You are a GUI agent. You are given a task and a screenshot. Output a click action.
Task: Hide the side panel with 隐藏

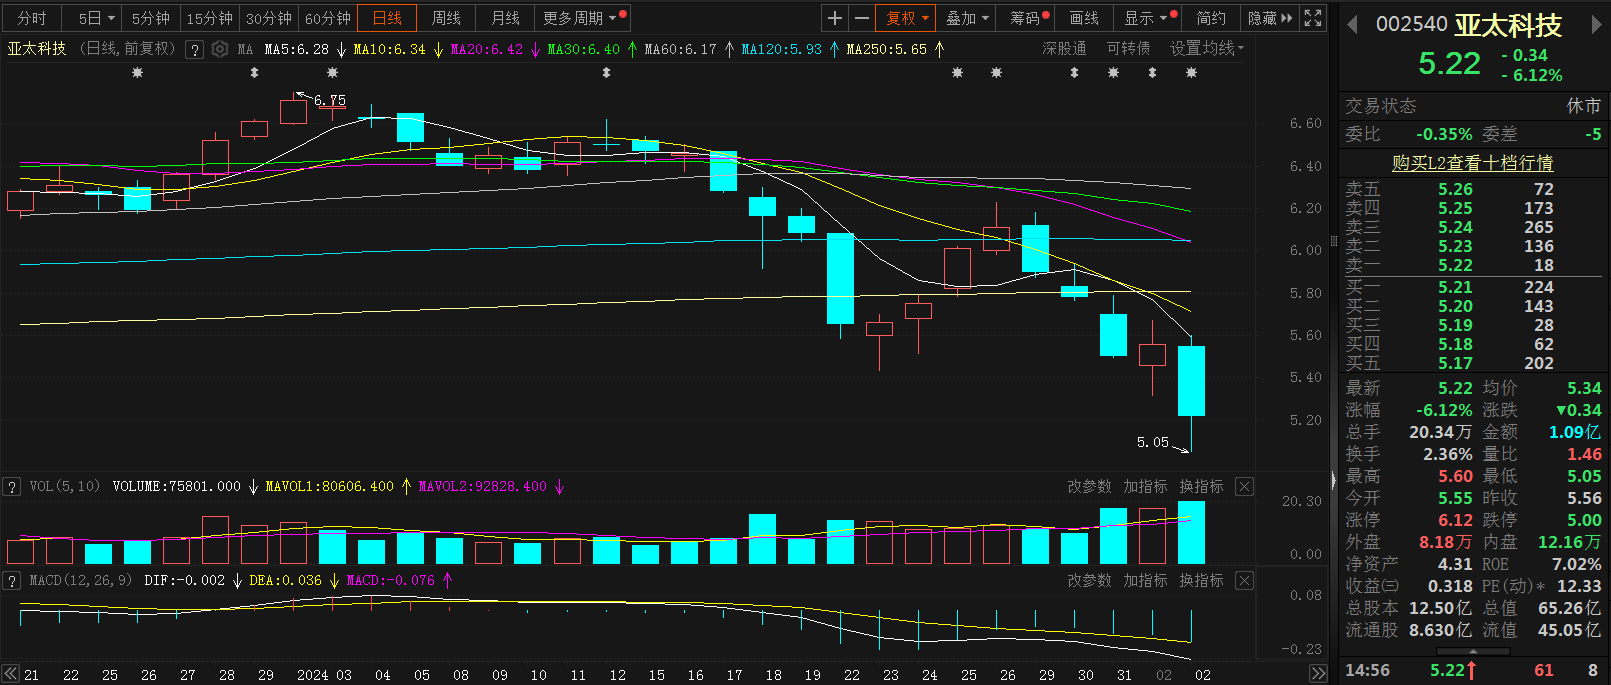(1269, 18)
